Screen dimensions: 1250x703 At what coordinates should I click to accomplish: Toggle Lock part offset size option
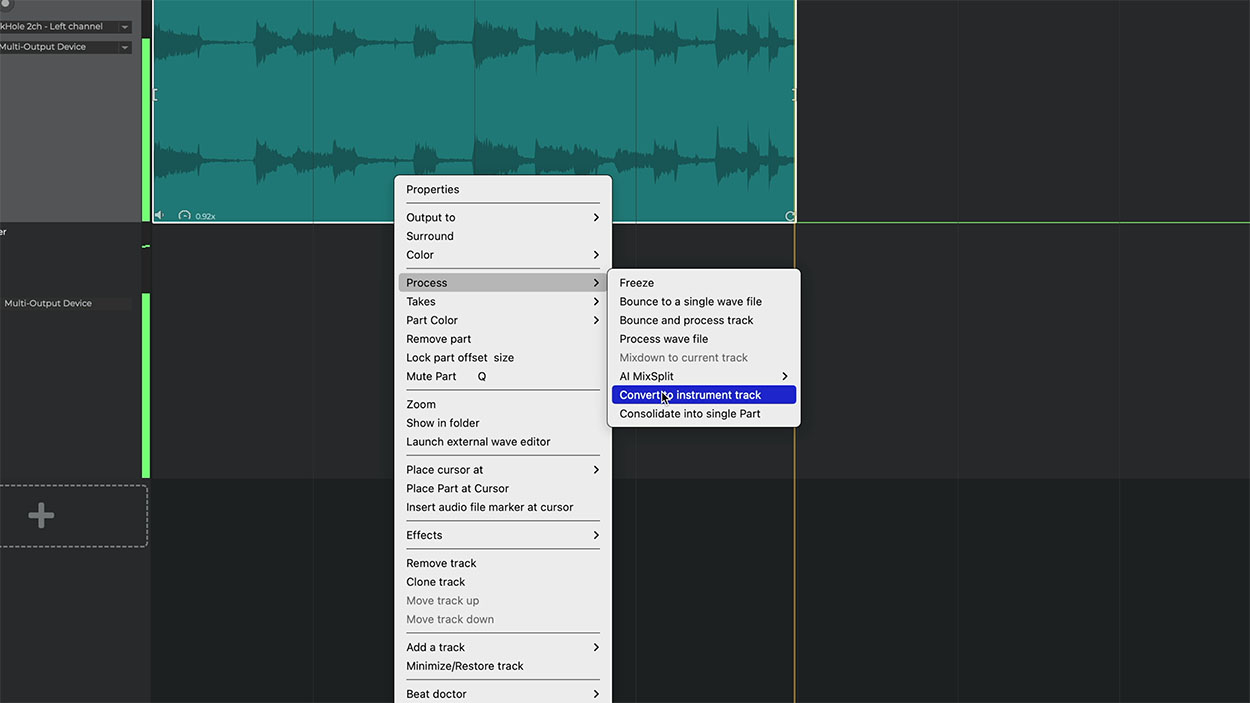click(x=459, y=358)
